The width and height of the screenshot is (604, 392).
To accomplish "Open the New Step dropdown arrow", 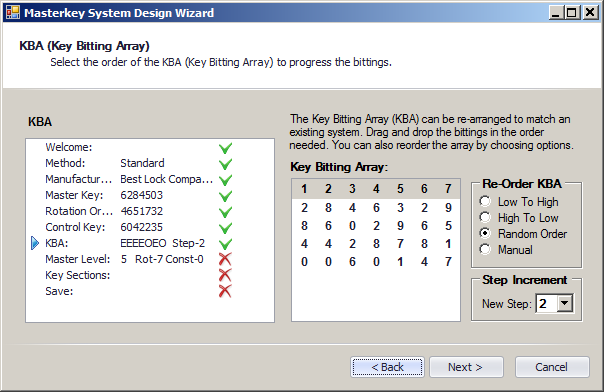I will 565,303.
